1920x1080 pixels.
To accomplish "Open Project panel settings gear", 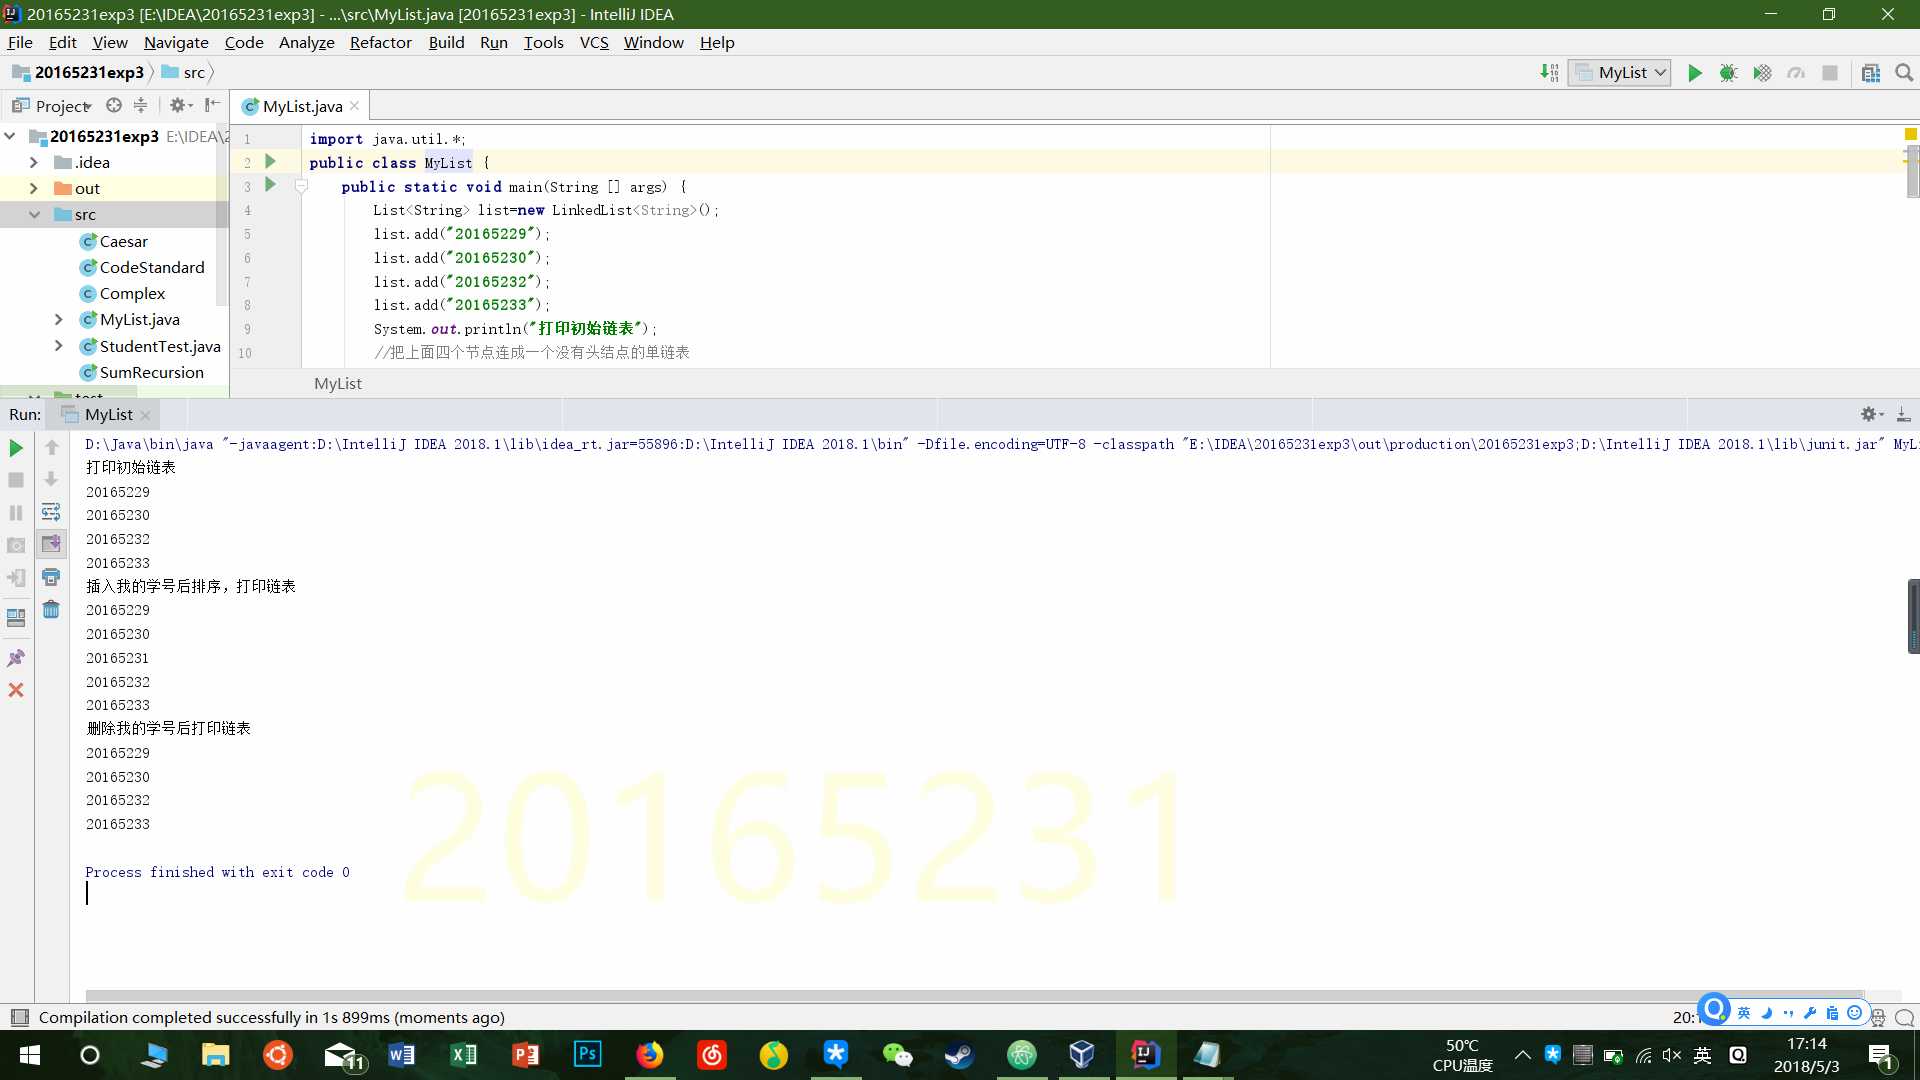I will click(x=179, y=105).
